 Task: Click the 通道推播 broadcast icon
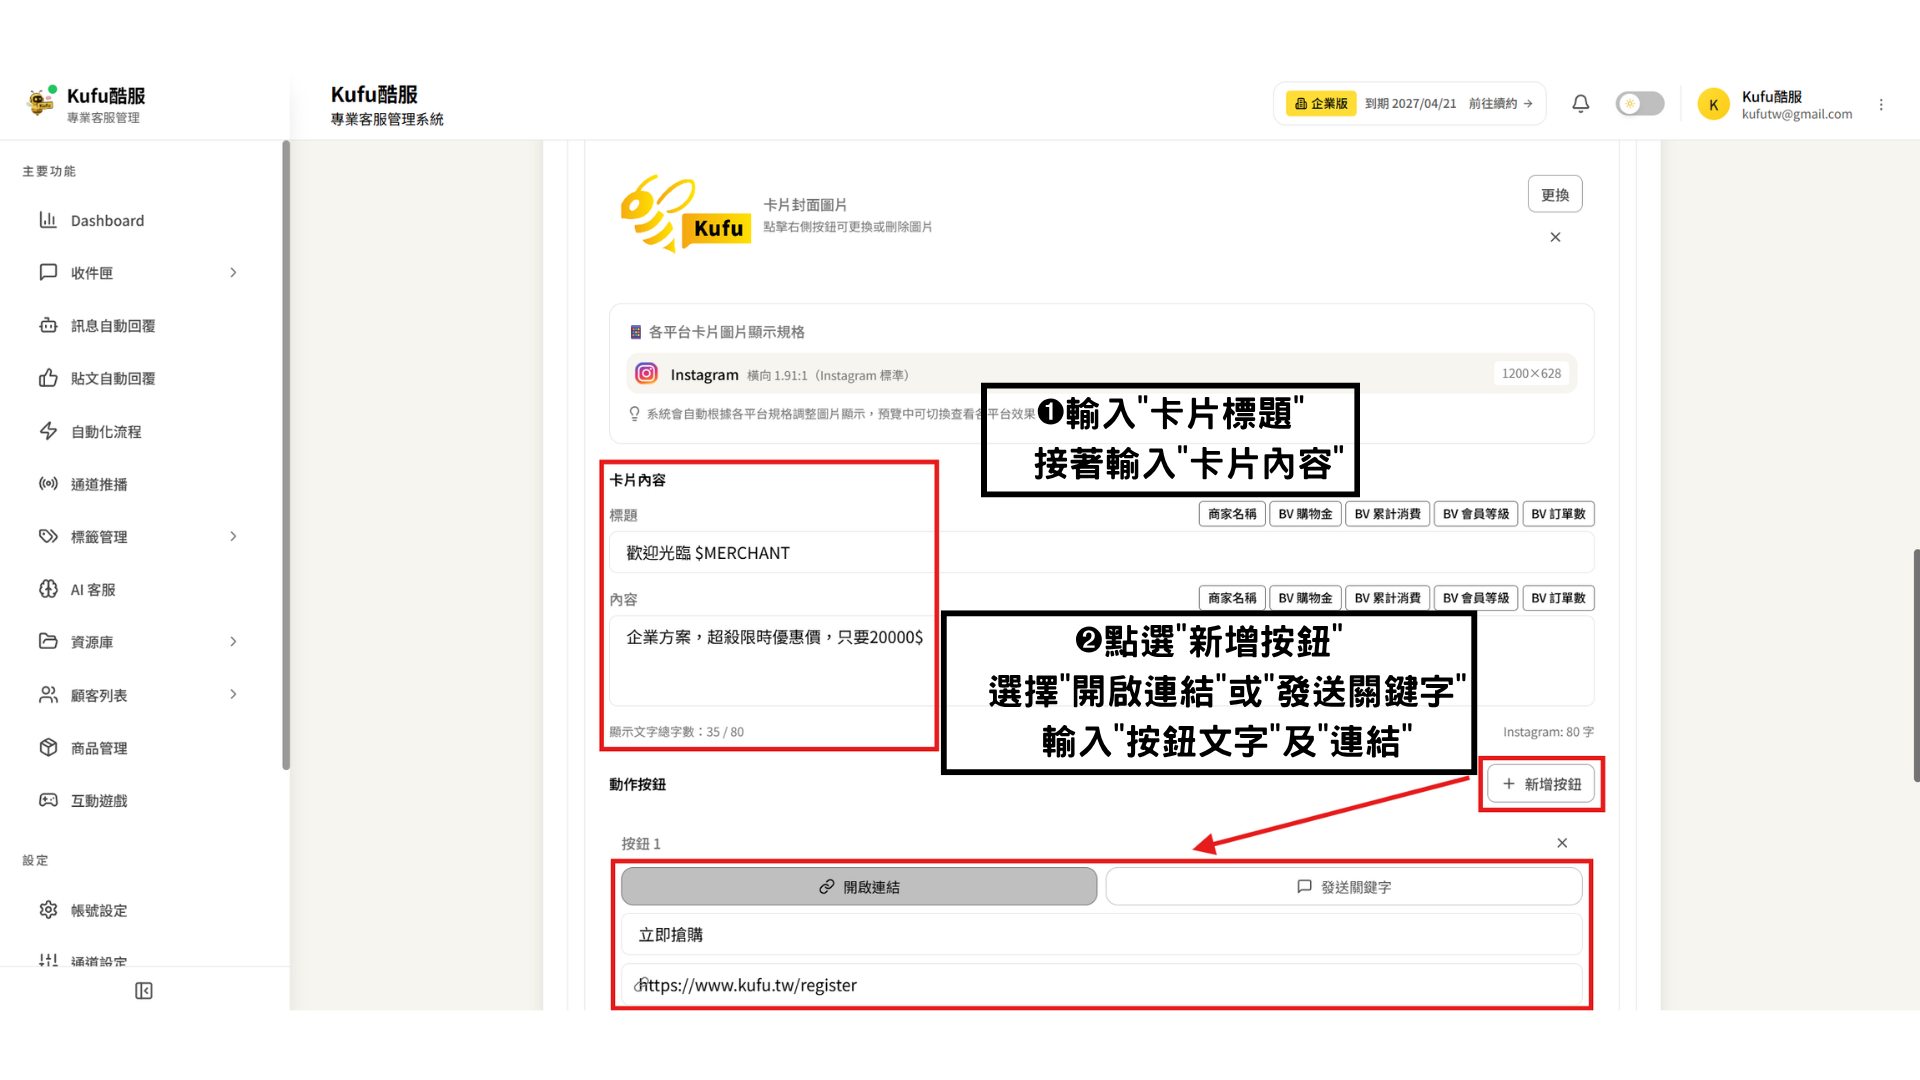[48, 484]
